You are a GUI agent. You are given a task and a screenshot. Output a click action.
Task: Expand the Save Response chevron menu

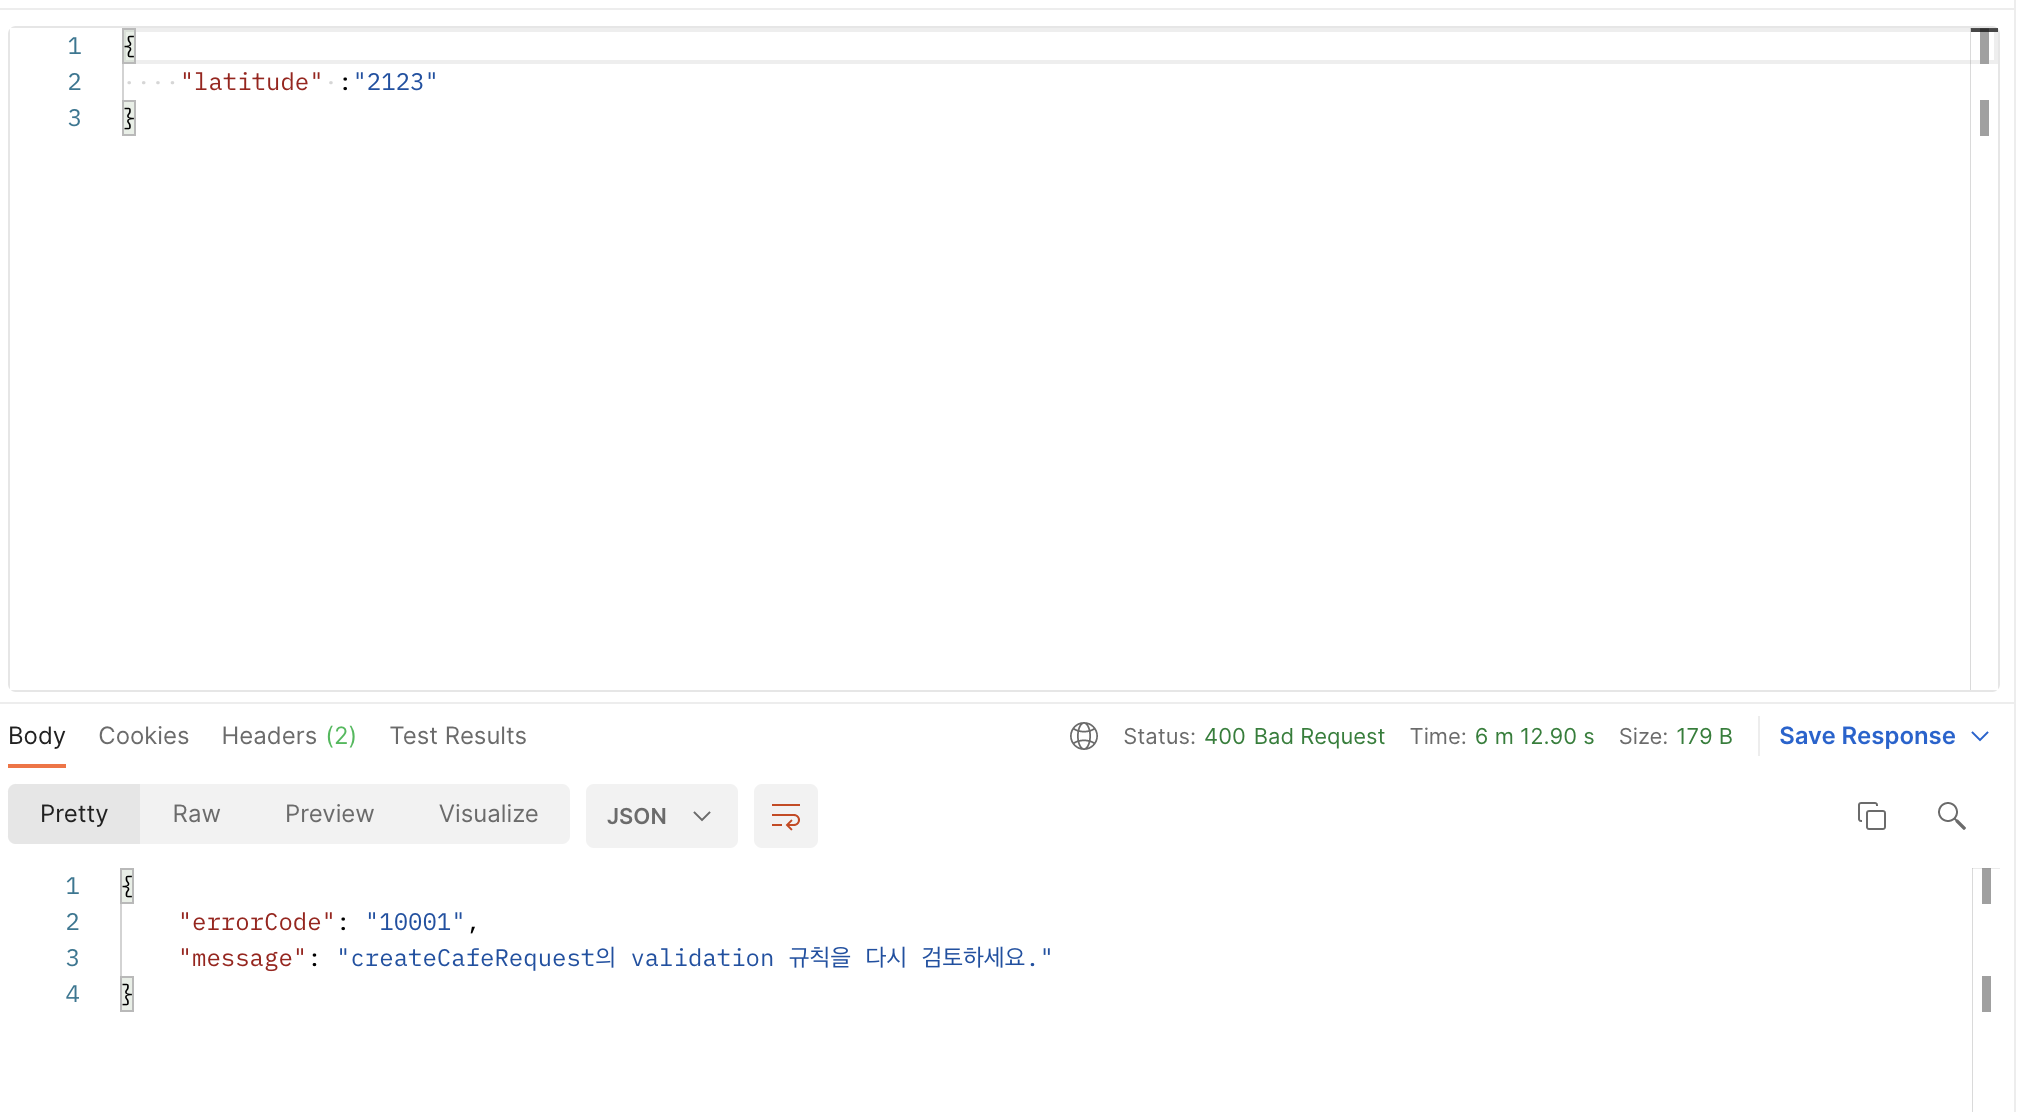(x=1980, y=736)
